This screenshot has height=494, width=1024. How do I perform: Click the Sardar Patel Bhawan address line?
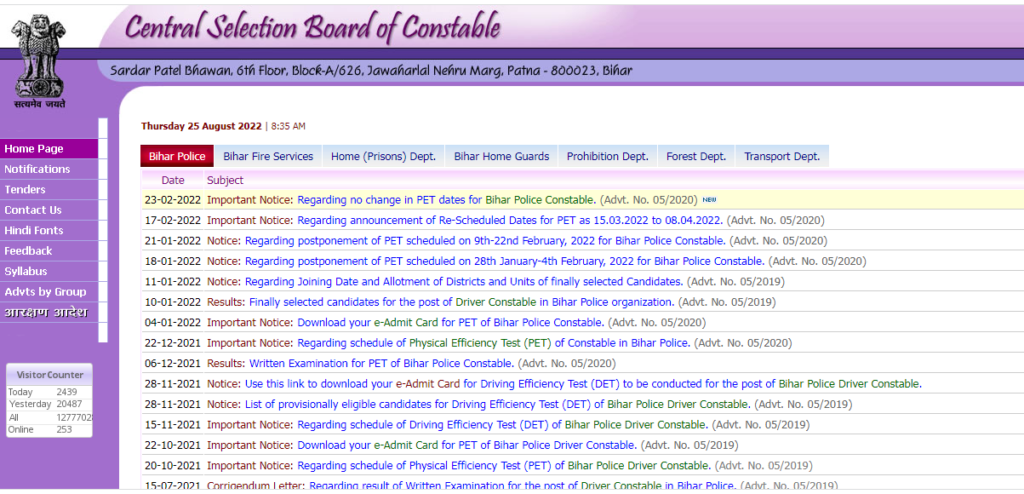tap(371, 71)
